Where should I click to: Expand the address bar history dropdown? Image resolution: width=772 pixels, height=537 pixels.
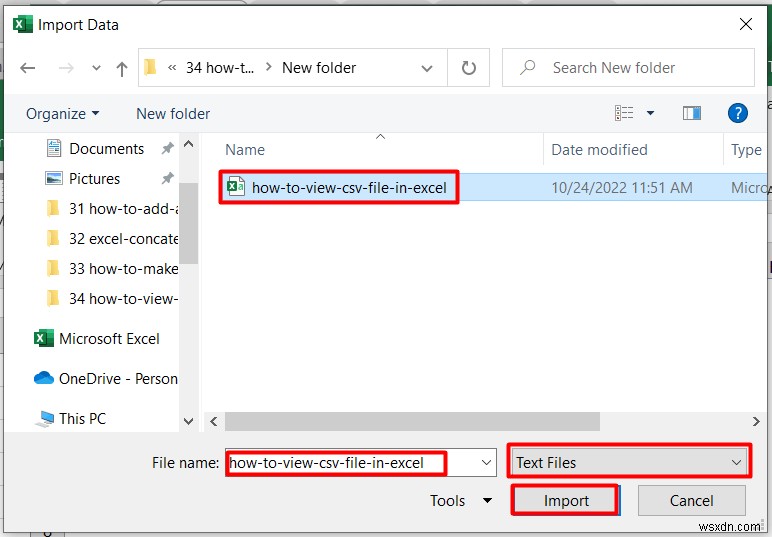pyautogui.click(x=427, y=68)
